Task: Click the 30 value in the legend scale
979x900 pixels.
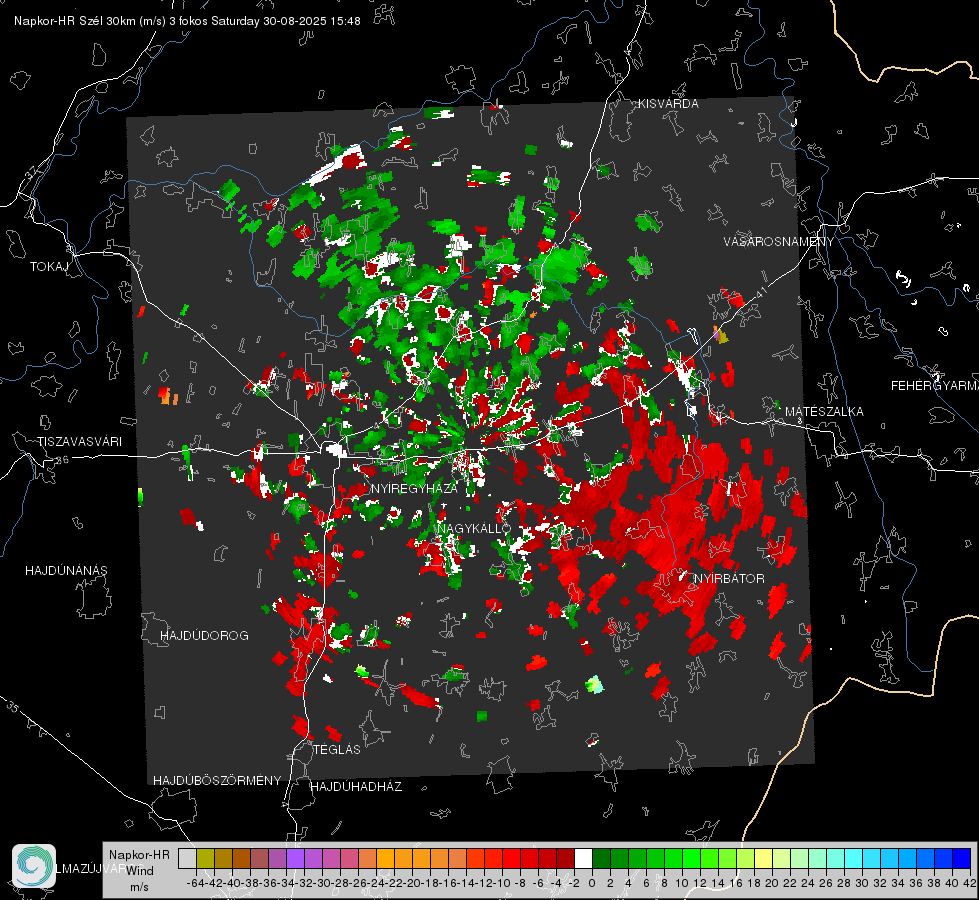Action: pos(862,883)
